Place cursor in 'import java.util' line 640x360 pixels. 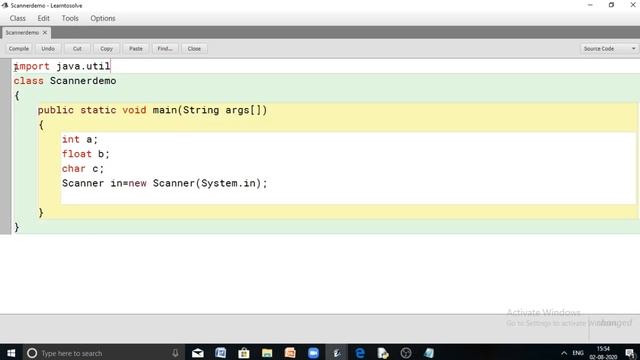62,66
